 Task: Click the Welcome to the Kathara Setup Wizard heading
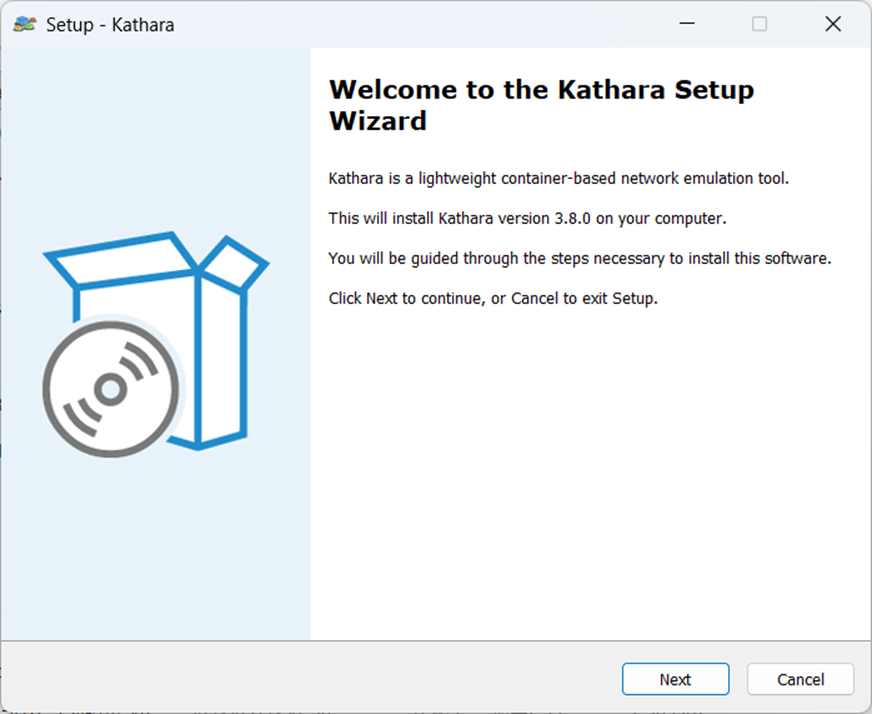(x=540, y=104)
